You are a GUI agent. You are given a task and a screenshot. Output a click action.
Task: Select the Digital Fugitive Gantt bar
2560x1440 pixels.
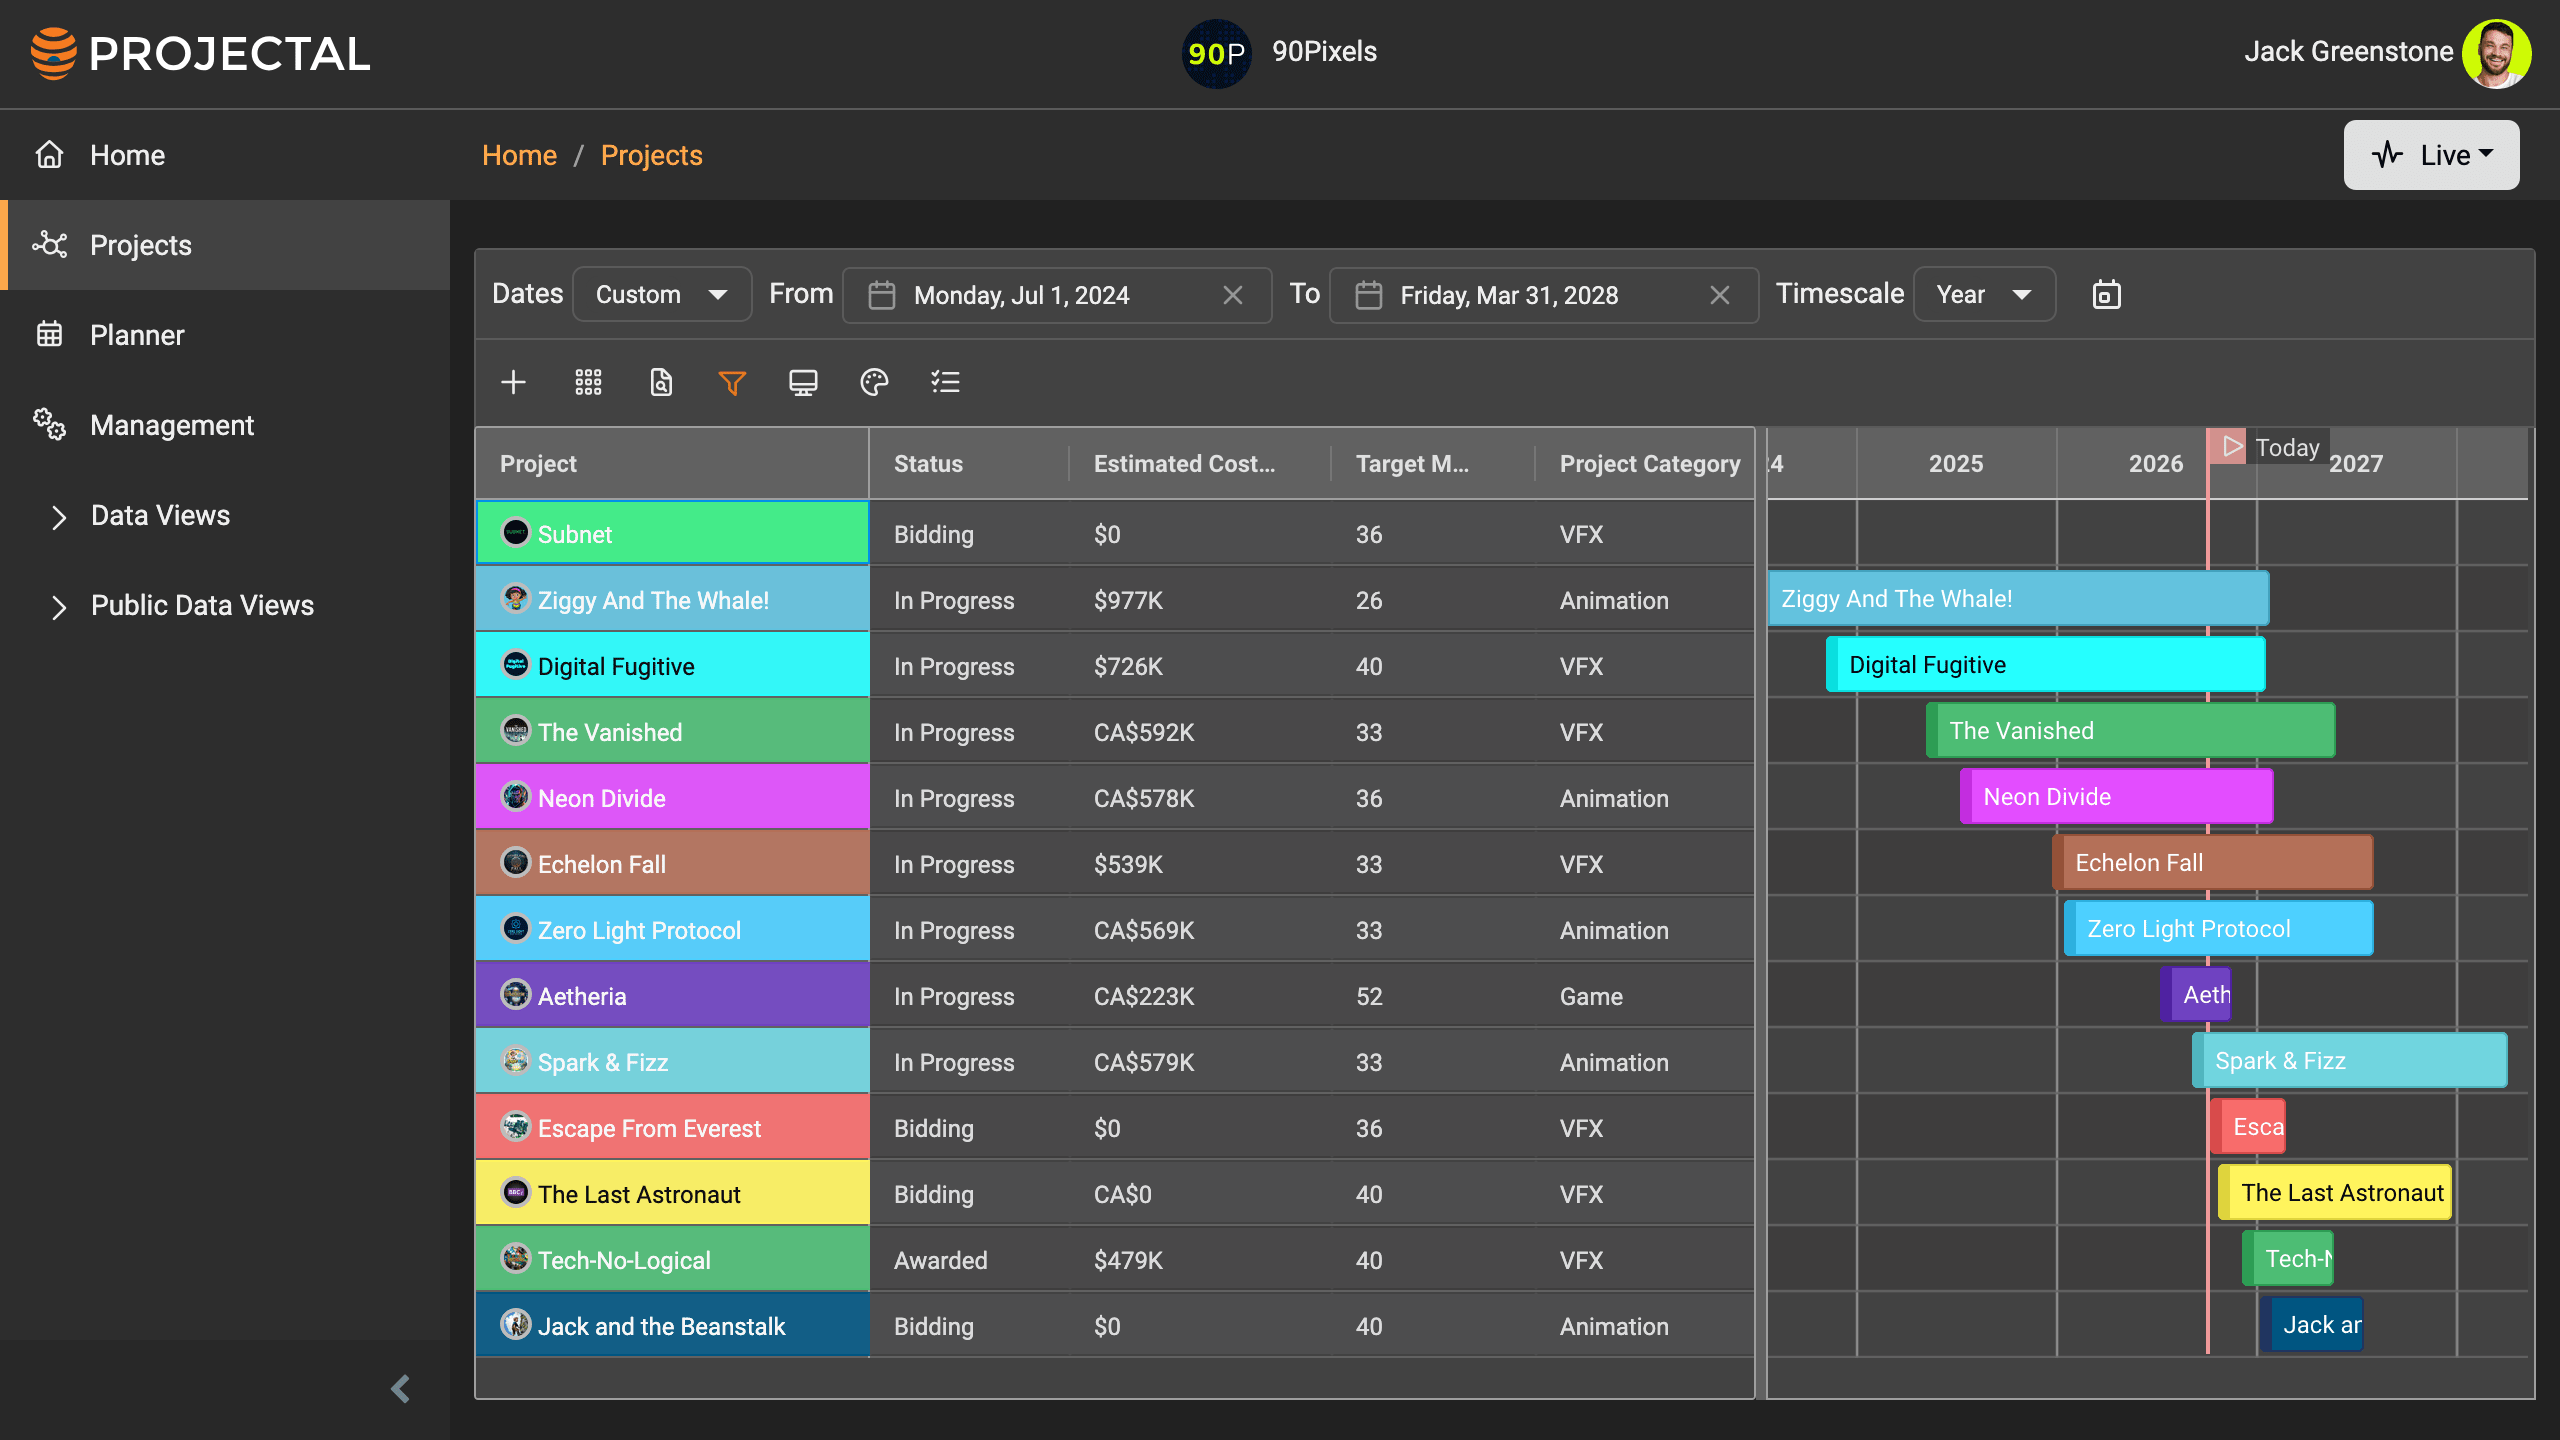coord(2045,664)
